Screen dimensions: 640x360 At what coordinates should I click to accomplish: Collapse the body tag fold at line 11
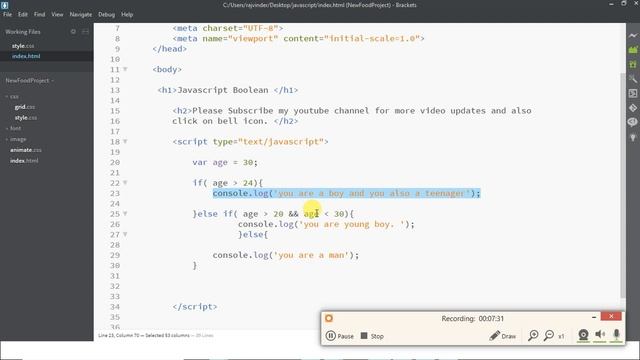click(x=125, y=69)
